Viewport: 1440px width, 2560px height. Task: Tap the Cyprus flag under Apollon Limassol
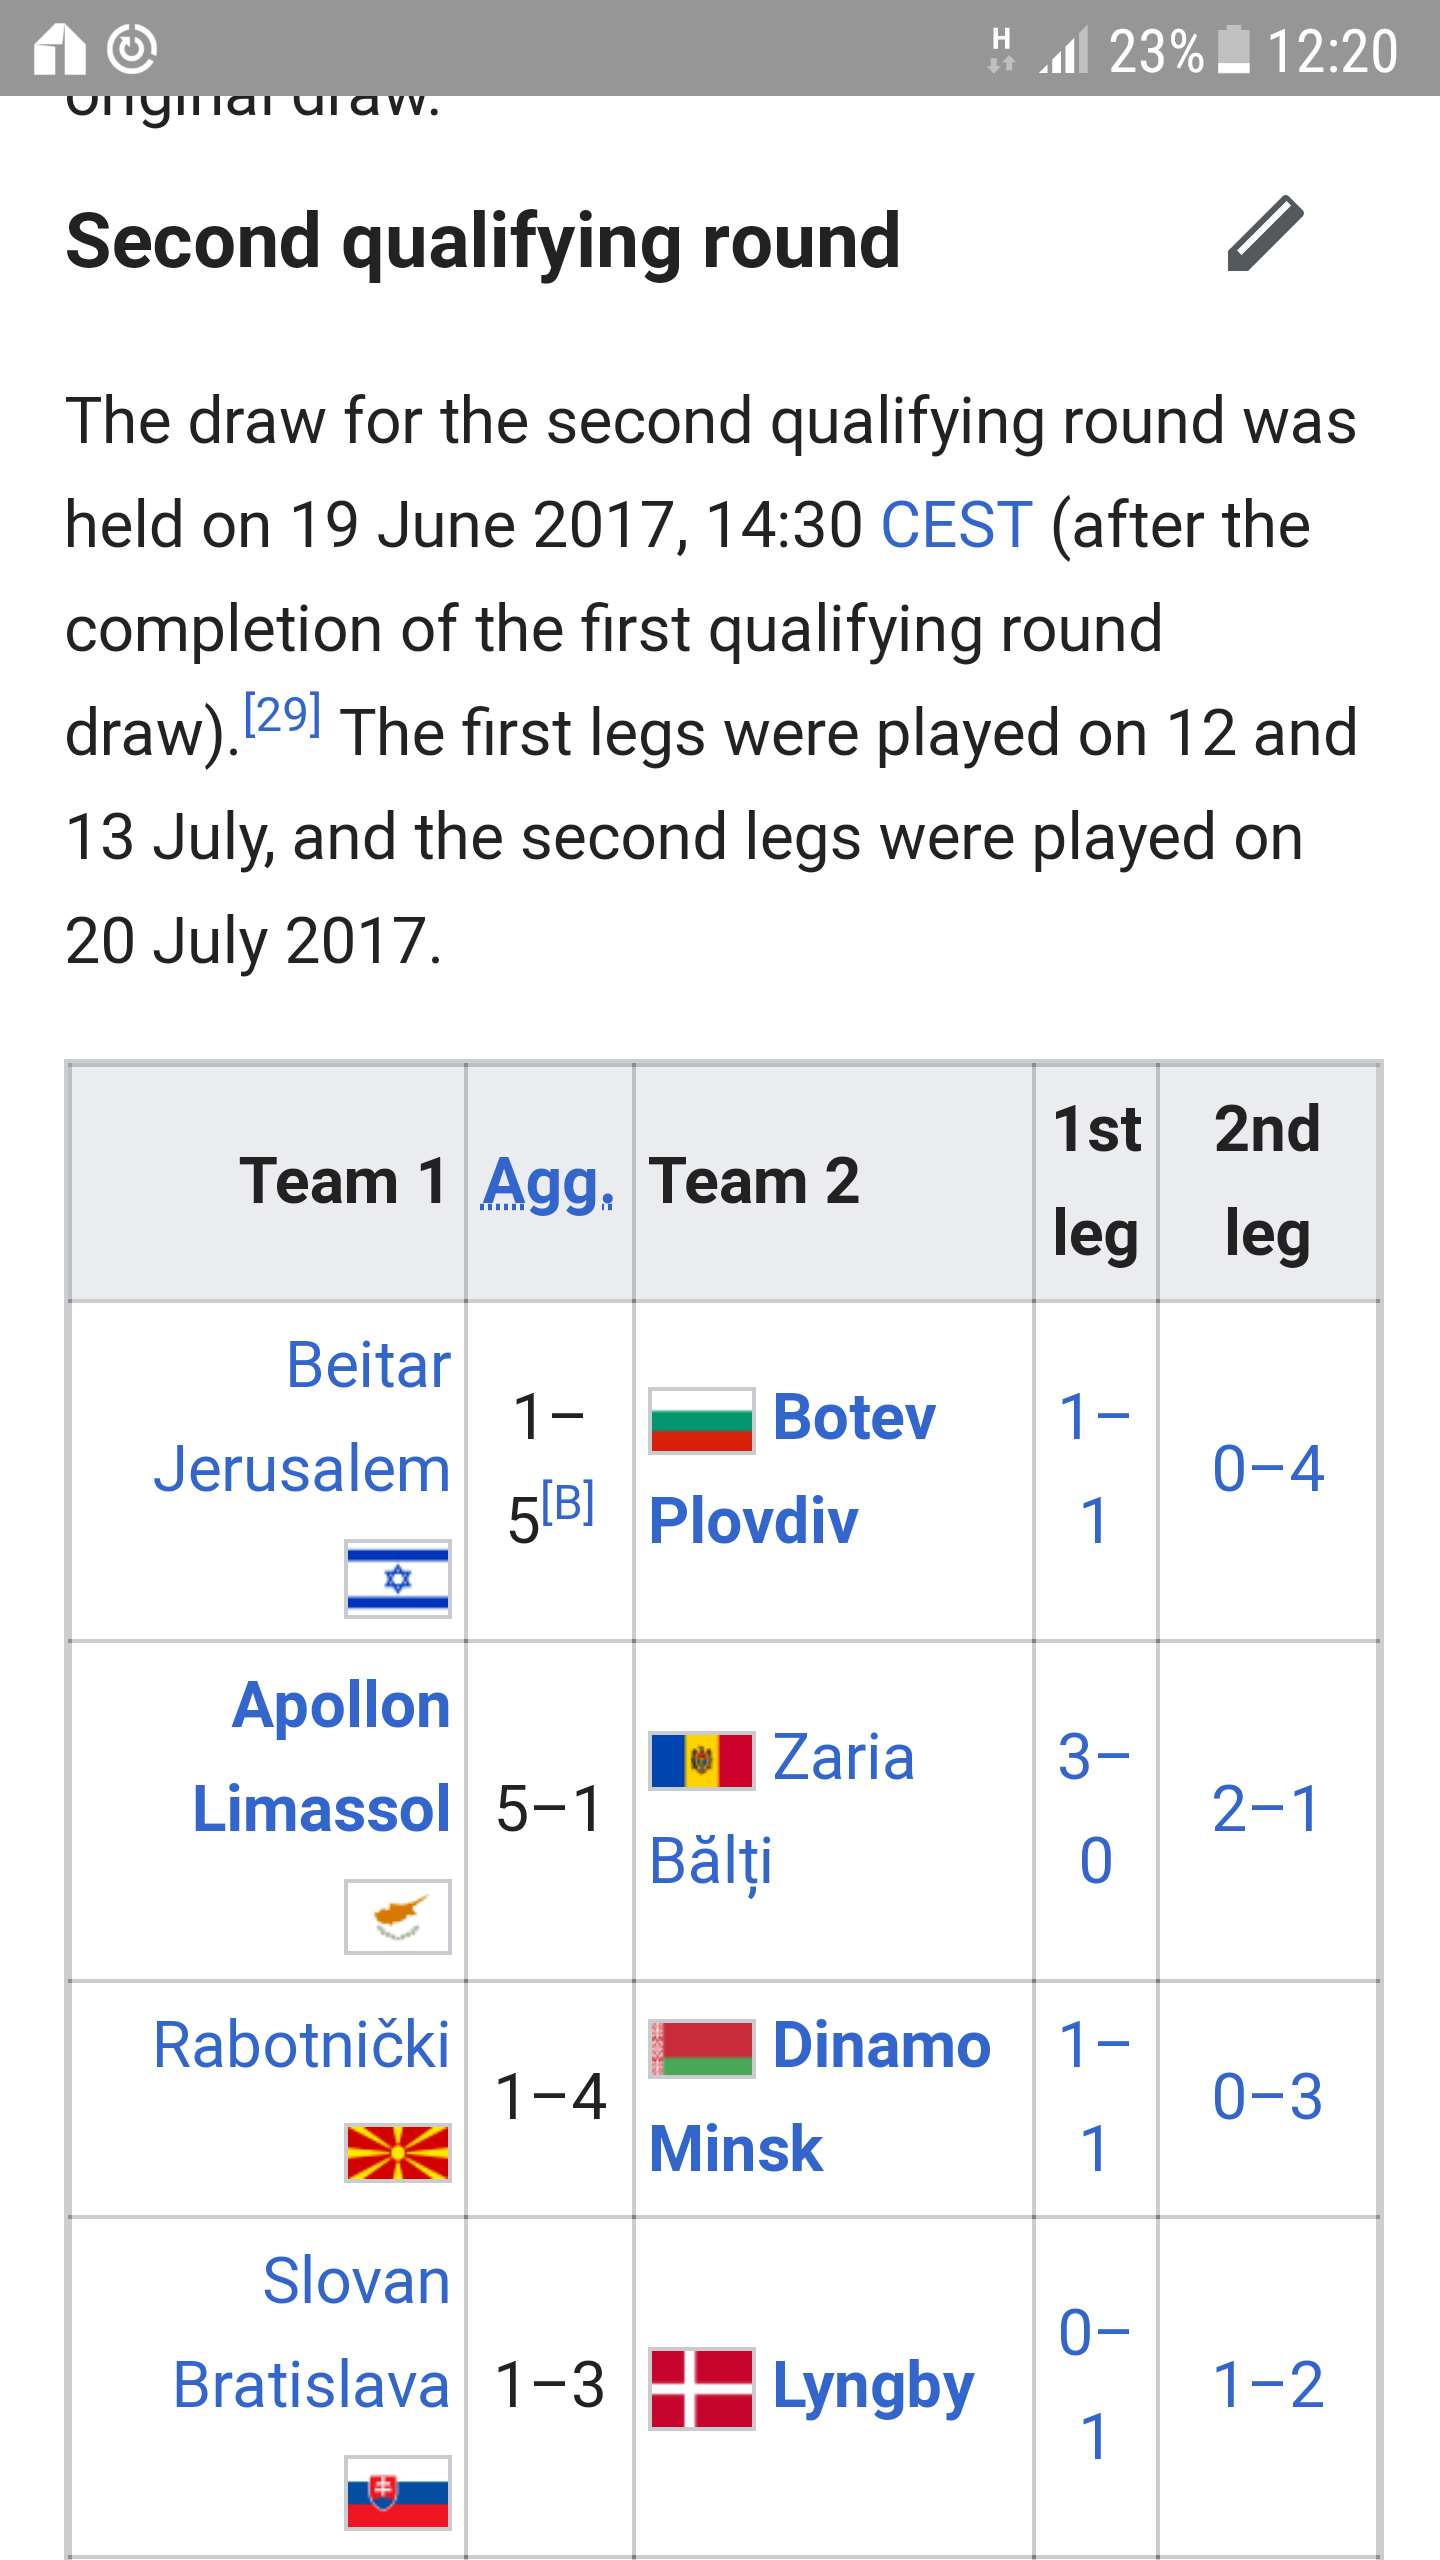[x=398, y=1917]
